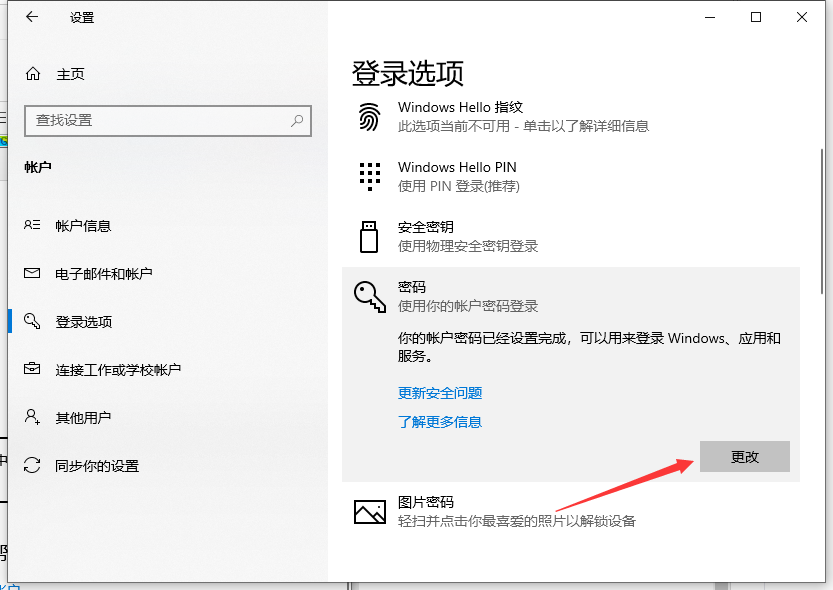Viewport: 833px width, 590px height.
Task: Click the back arrow in Settings
Action: (32, 17)
